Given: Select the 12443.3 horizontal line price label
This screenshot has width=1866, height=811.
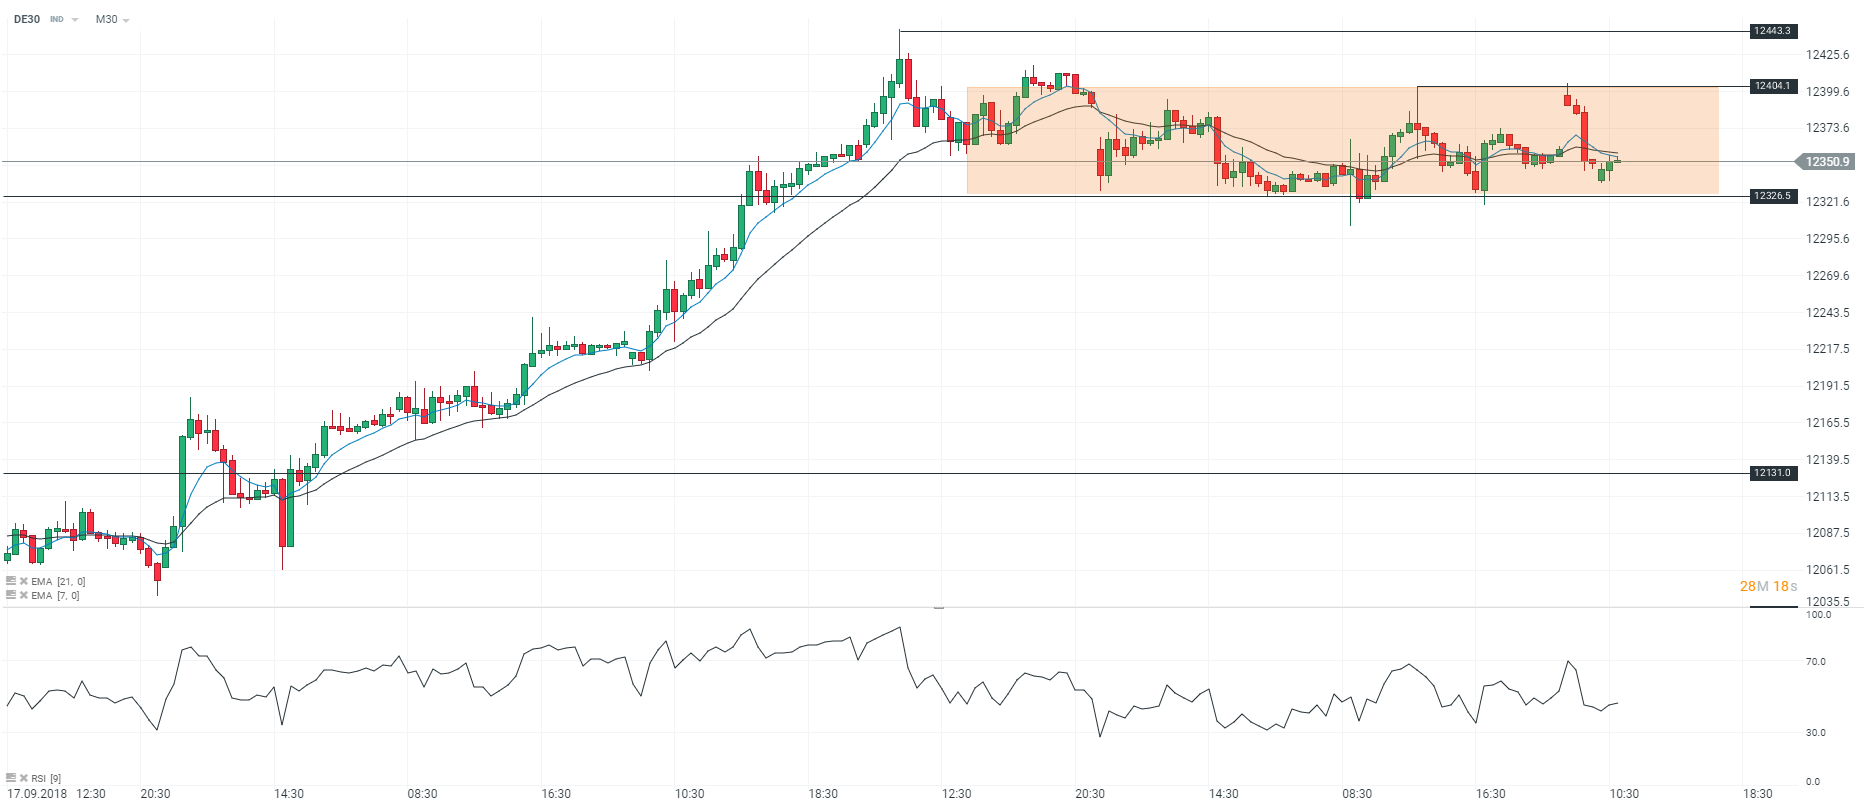Looking at the screenshot, I should tap(1772, 31).
